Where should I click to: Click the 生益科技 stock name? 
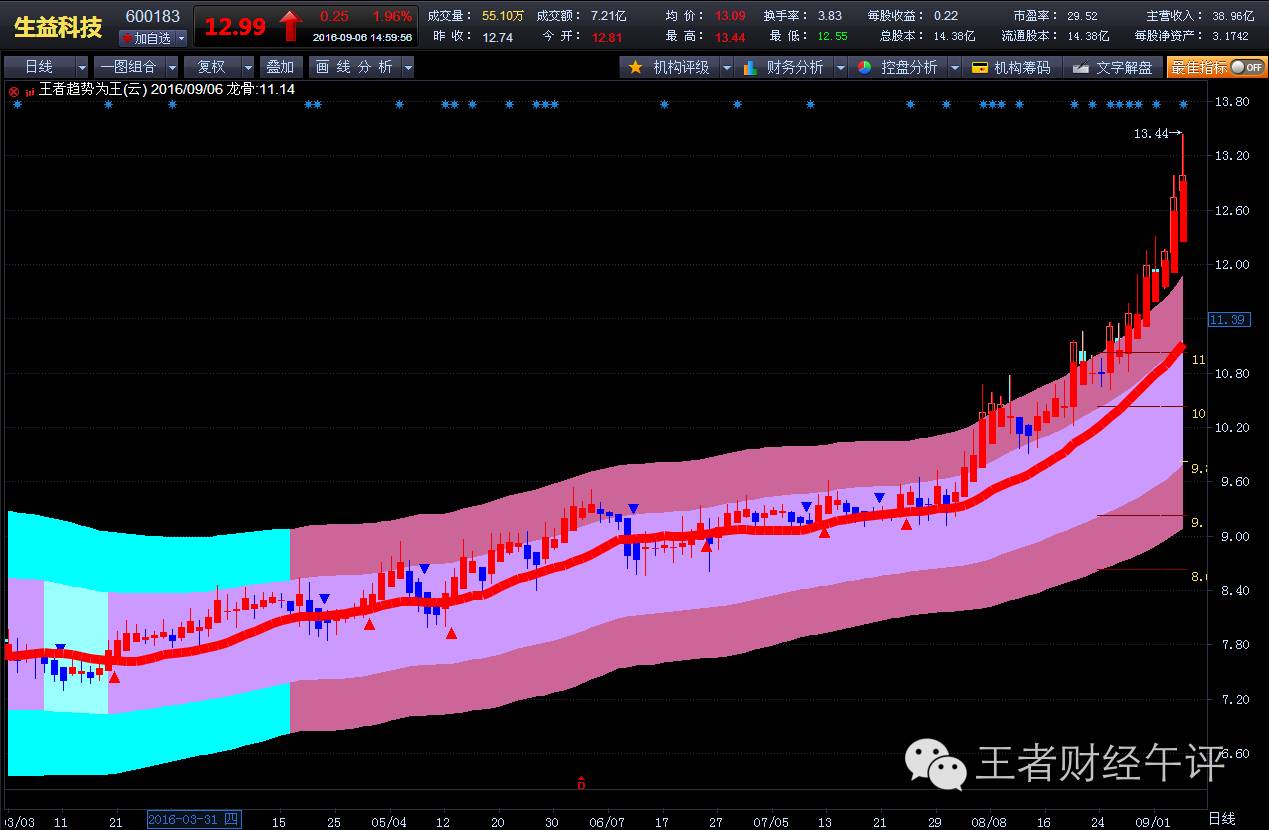[58, 27]
